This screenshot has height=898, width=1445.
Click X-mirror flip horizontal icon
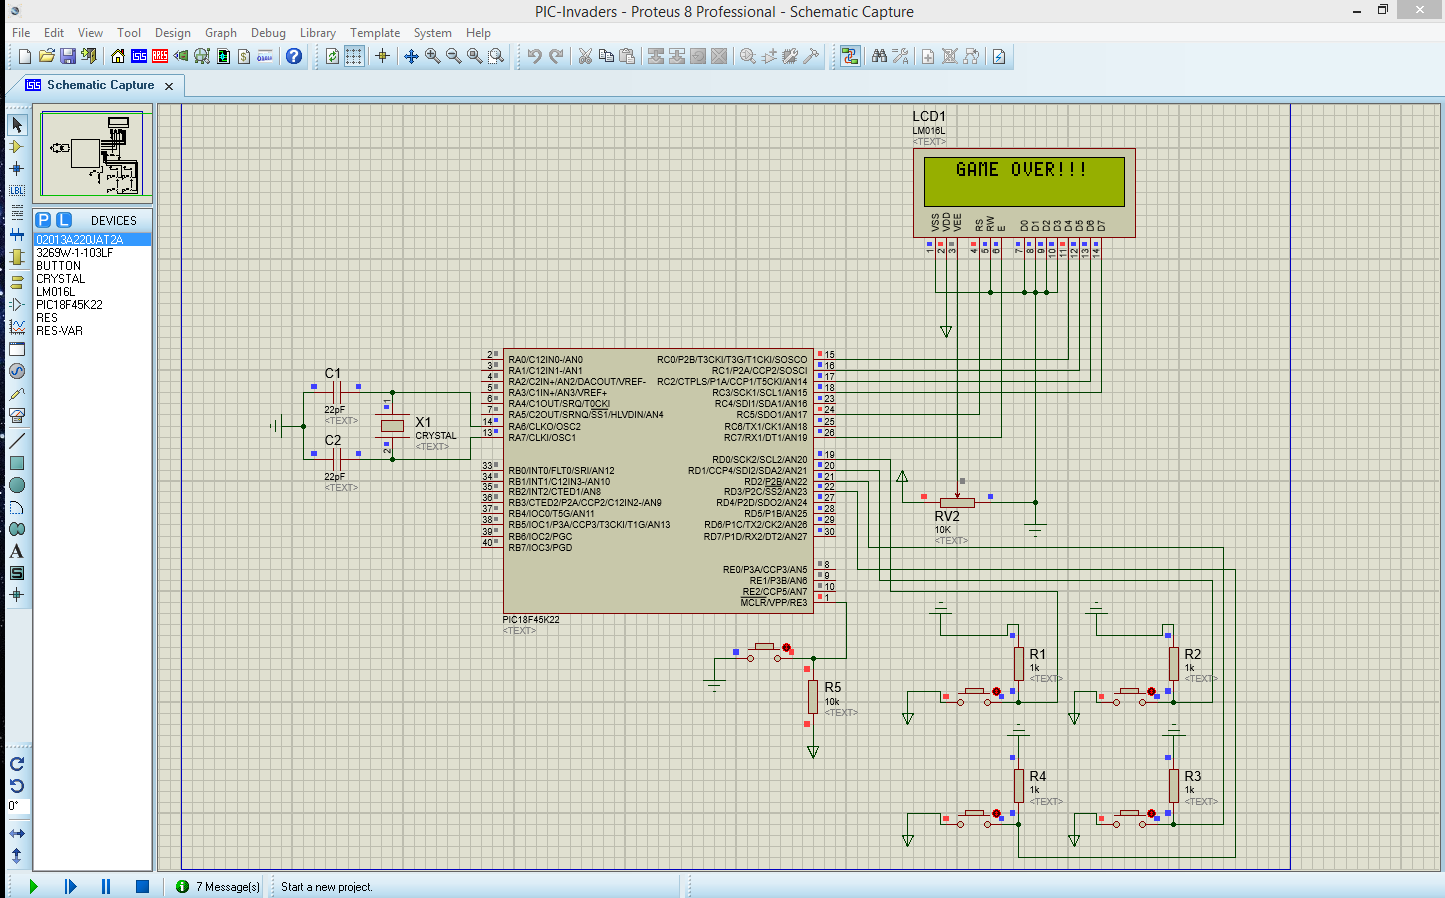coord(17,833)
